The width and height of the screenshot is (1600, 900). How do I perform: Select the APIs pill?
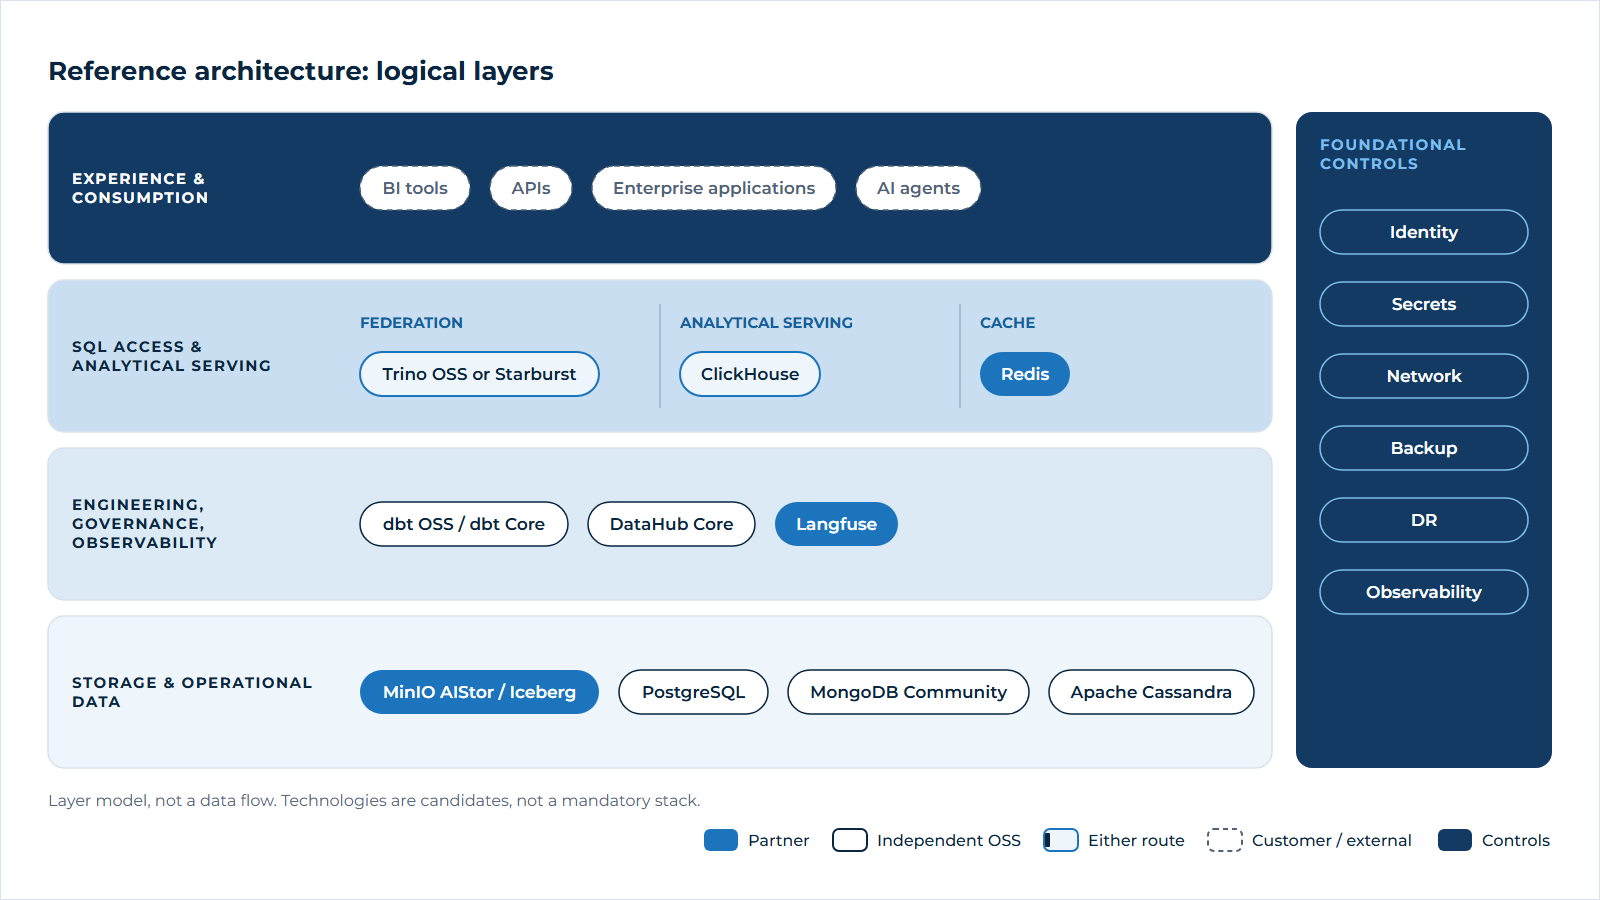531,188
